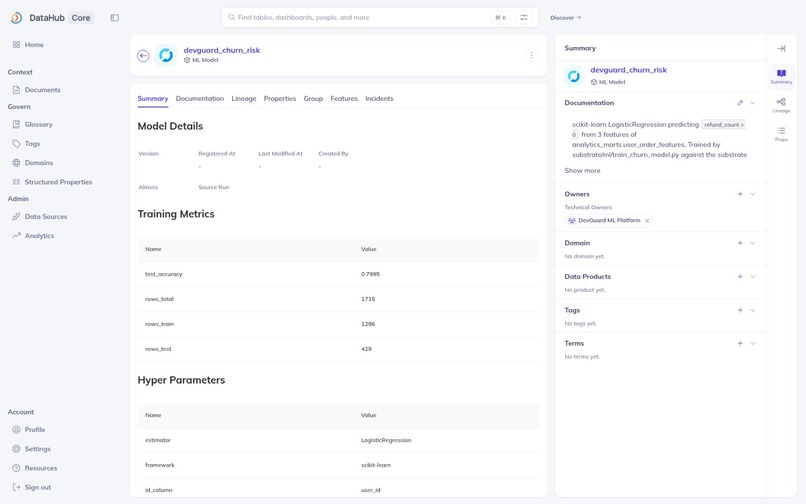
Task: Add an owner with plus icon
Action: (x=740, y=194)
